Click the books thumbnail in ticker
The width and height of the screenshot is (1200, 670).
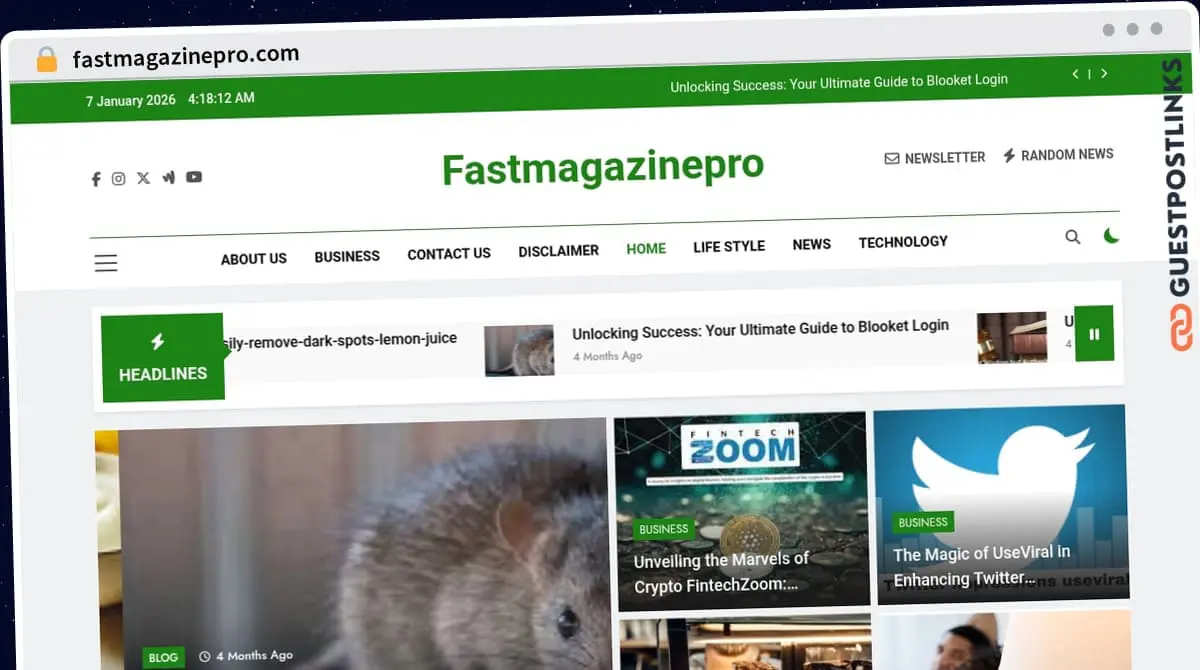coord(1012,337)
